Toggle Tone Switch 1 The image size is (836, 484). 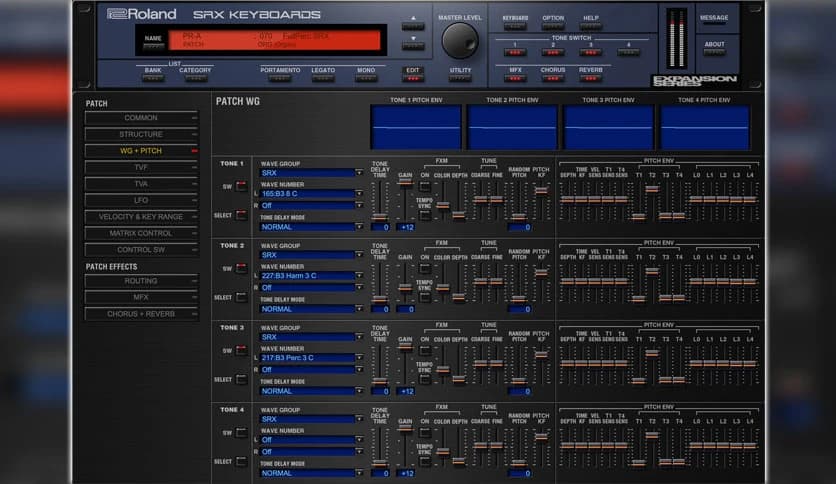click(515, 52)
